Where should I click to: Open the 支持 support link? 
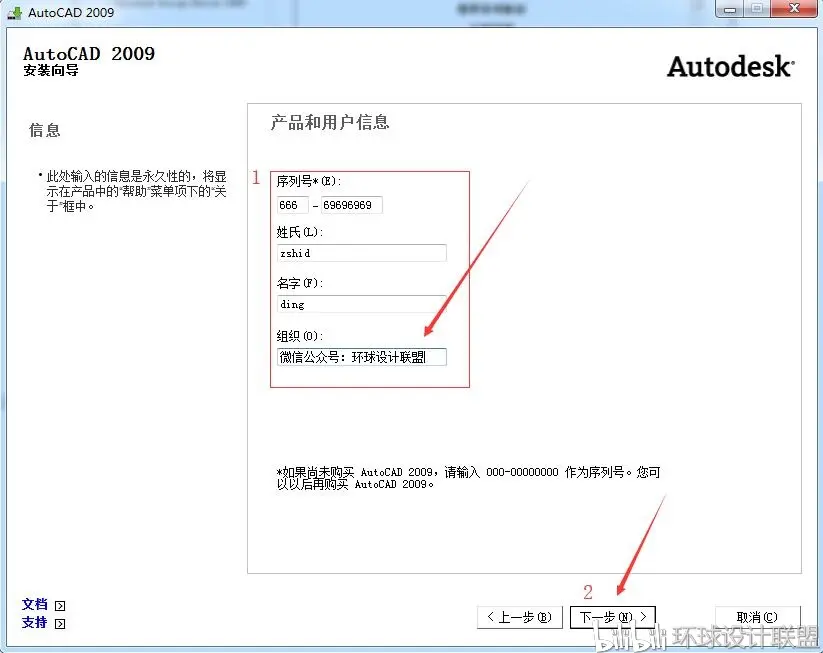tap(35, 623)
